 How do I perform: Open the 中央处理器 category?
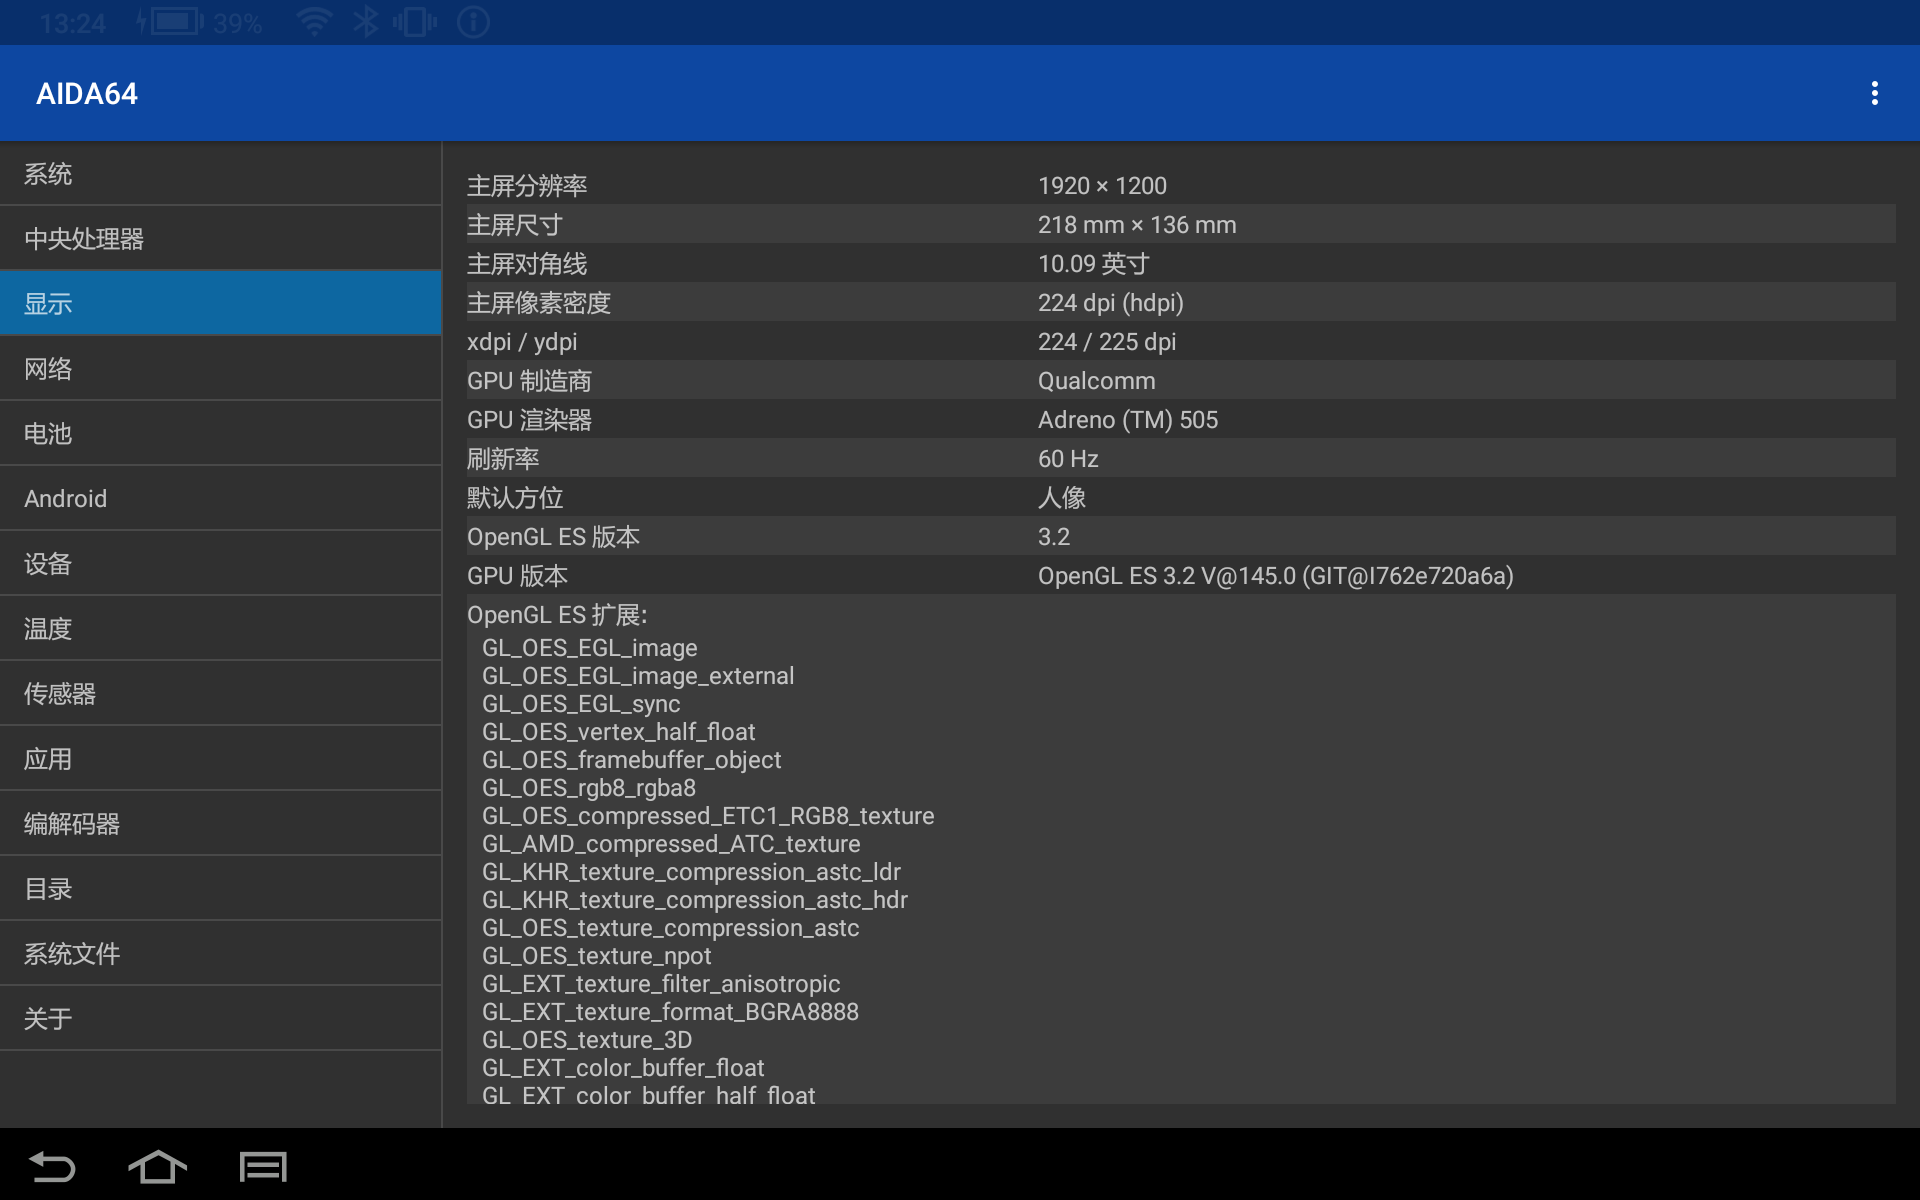pos(220,239)
